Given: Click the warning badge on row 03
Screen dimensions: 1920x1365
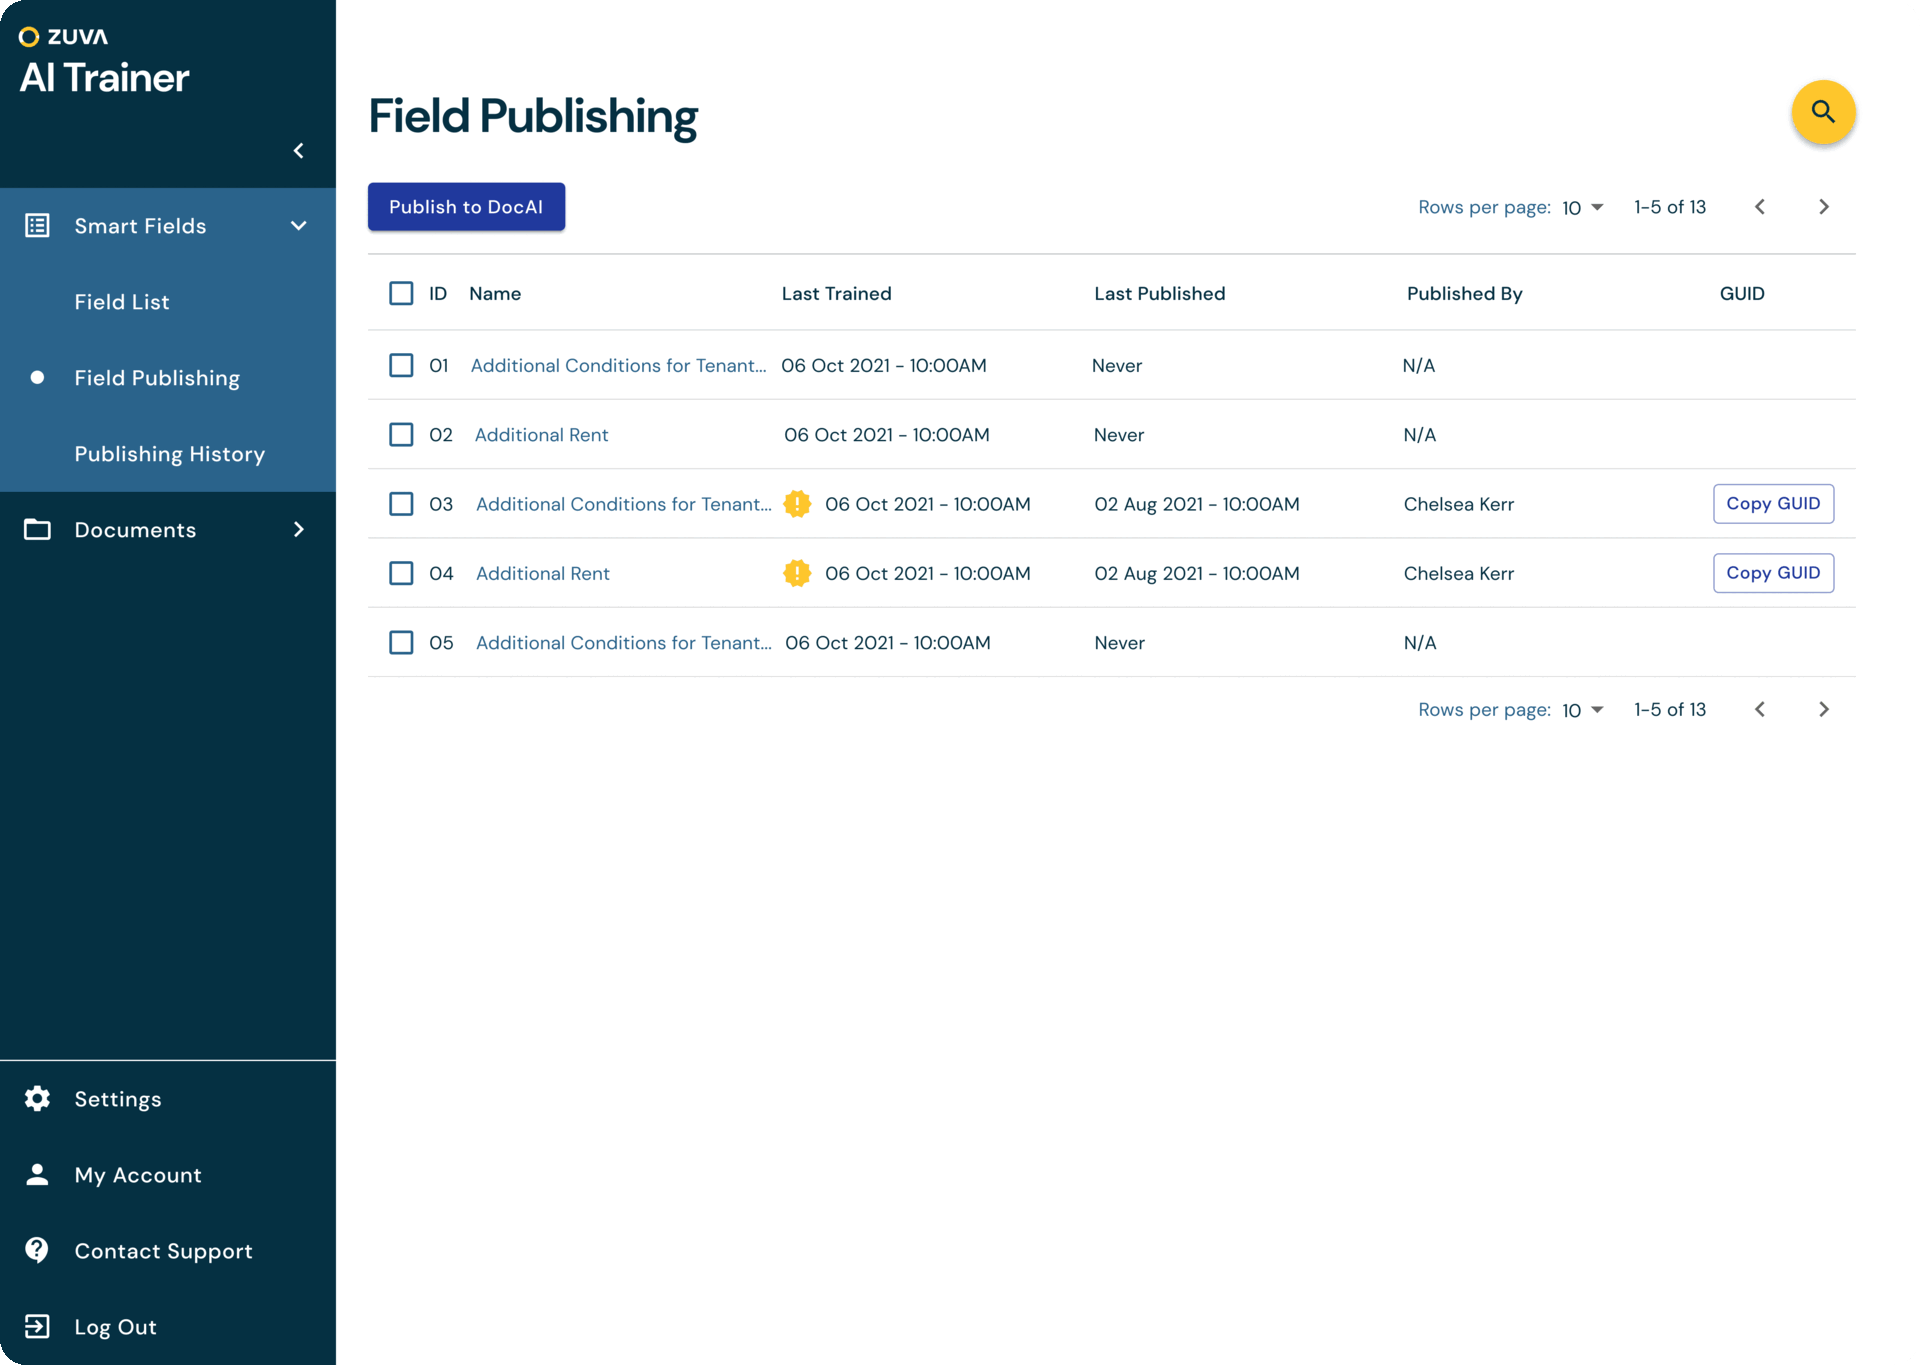Looking at the screenshot, I should click(x=797, y=504).
